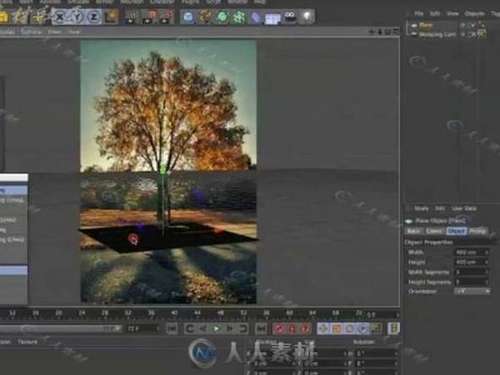This screenshot has height=375, width=500.
Task: Click the Floor environment object icon
Action: 273,16
